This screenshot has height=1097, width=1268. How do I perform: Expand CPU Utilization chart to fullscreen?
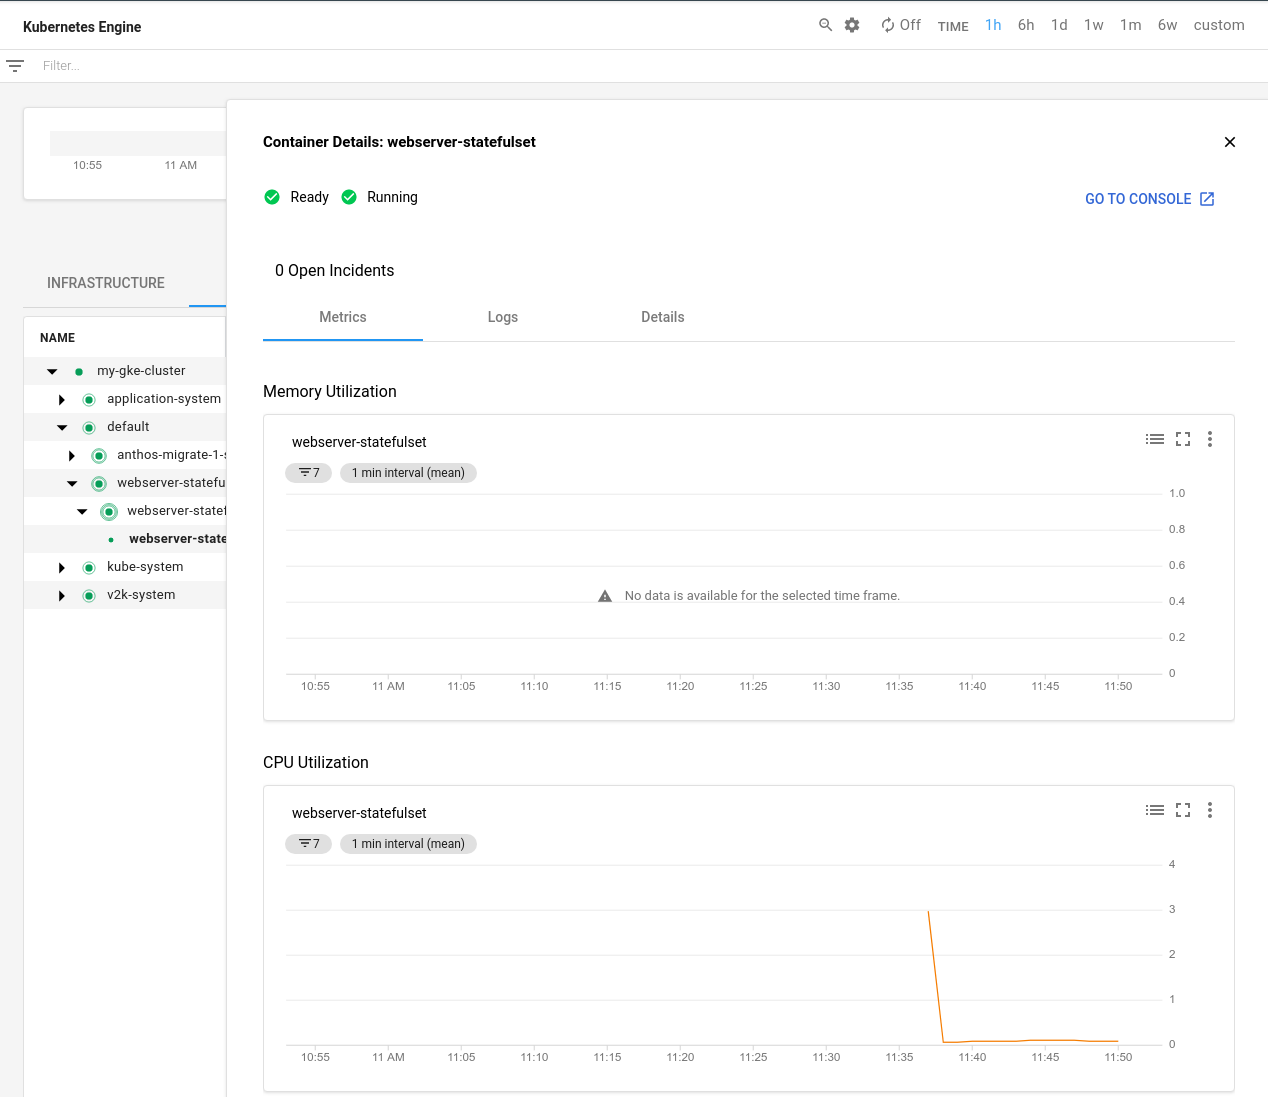1183,810
